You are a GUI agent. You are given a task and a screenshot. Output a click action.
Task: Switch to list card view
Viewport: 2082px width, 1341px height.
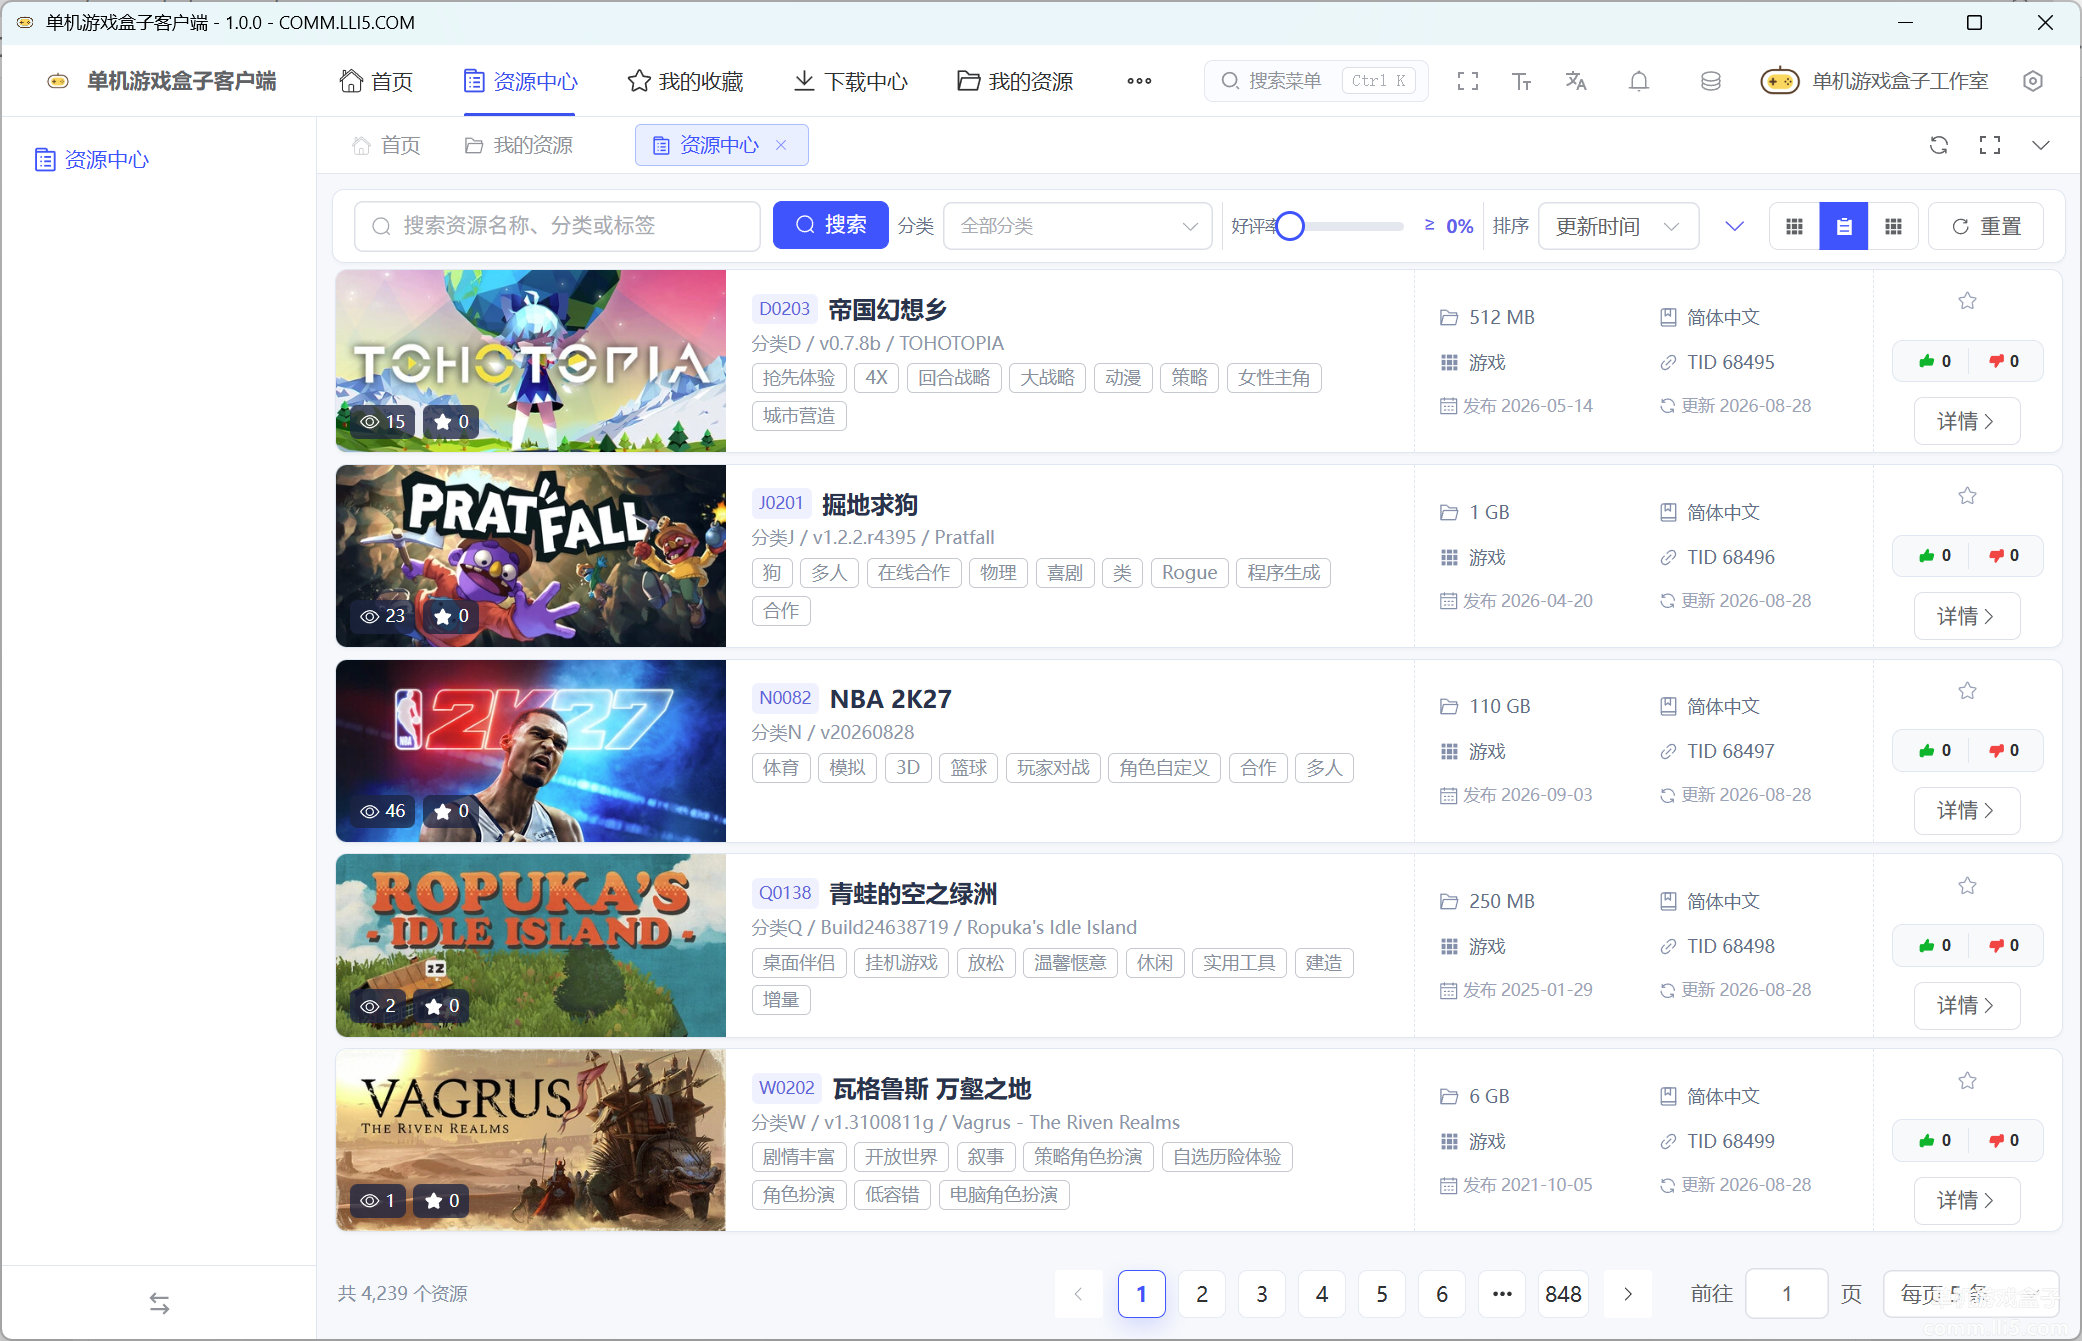[x=1844, y=226]
